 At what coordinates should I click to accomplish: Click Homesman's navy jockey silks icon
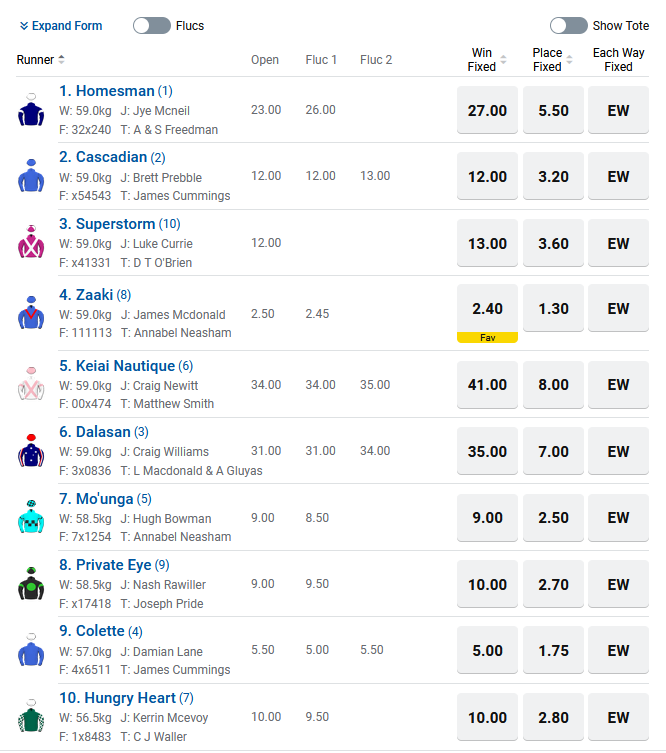31,110
